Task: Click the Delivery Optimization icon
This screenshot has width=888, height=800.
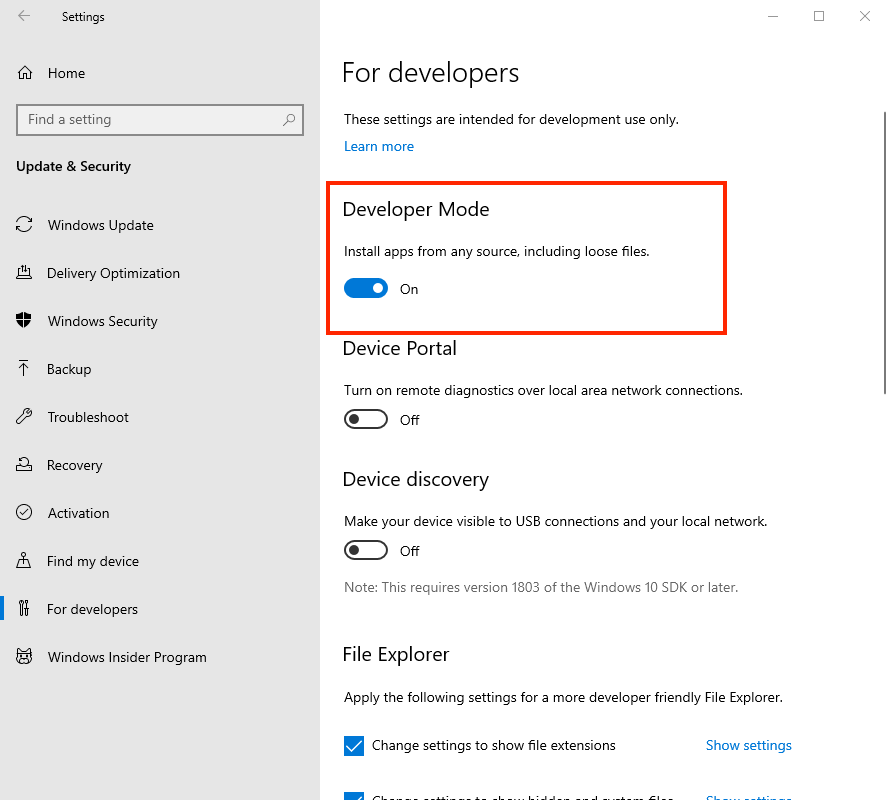Action: tap(24, 272)
